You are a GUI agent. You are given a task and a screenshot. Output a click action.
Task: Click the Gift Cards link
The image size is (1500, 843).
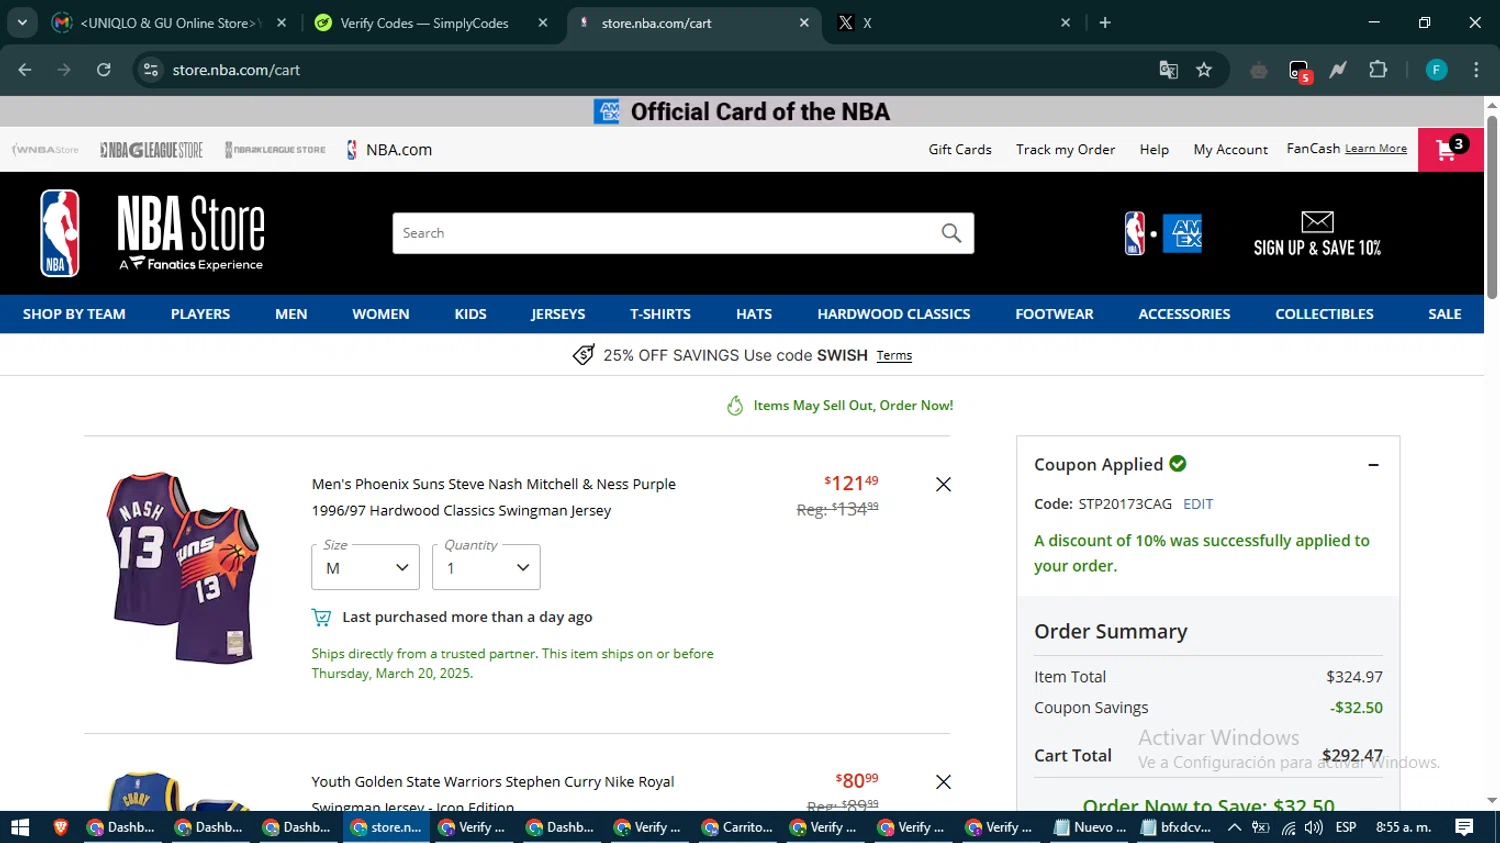coord(960,150)
